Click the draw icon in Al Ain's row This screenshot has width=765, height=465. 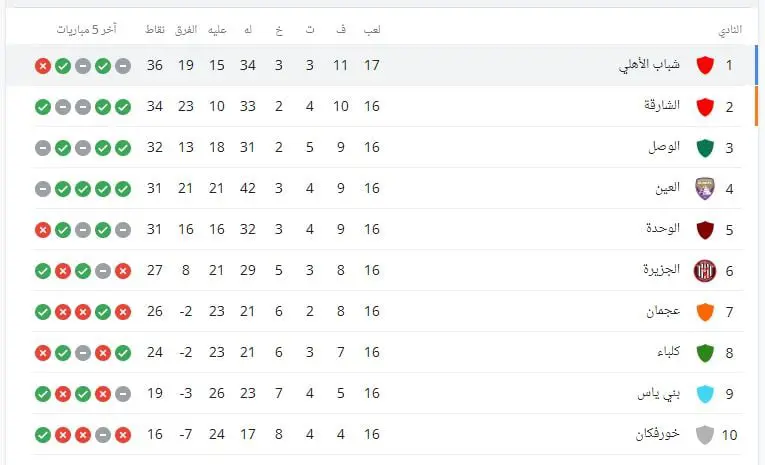coord(43,189)
